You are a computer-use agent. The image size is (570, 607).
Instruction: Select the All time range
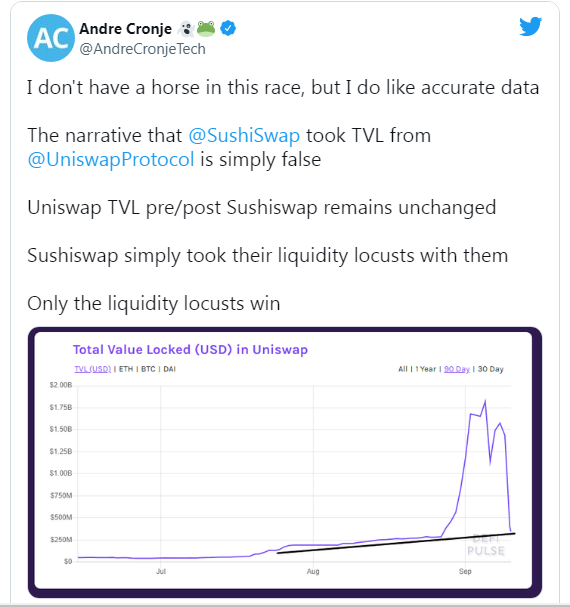point(403,369)
